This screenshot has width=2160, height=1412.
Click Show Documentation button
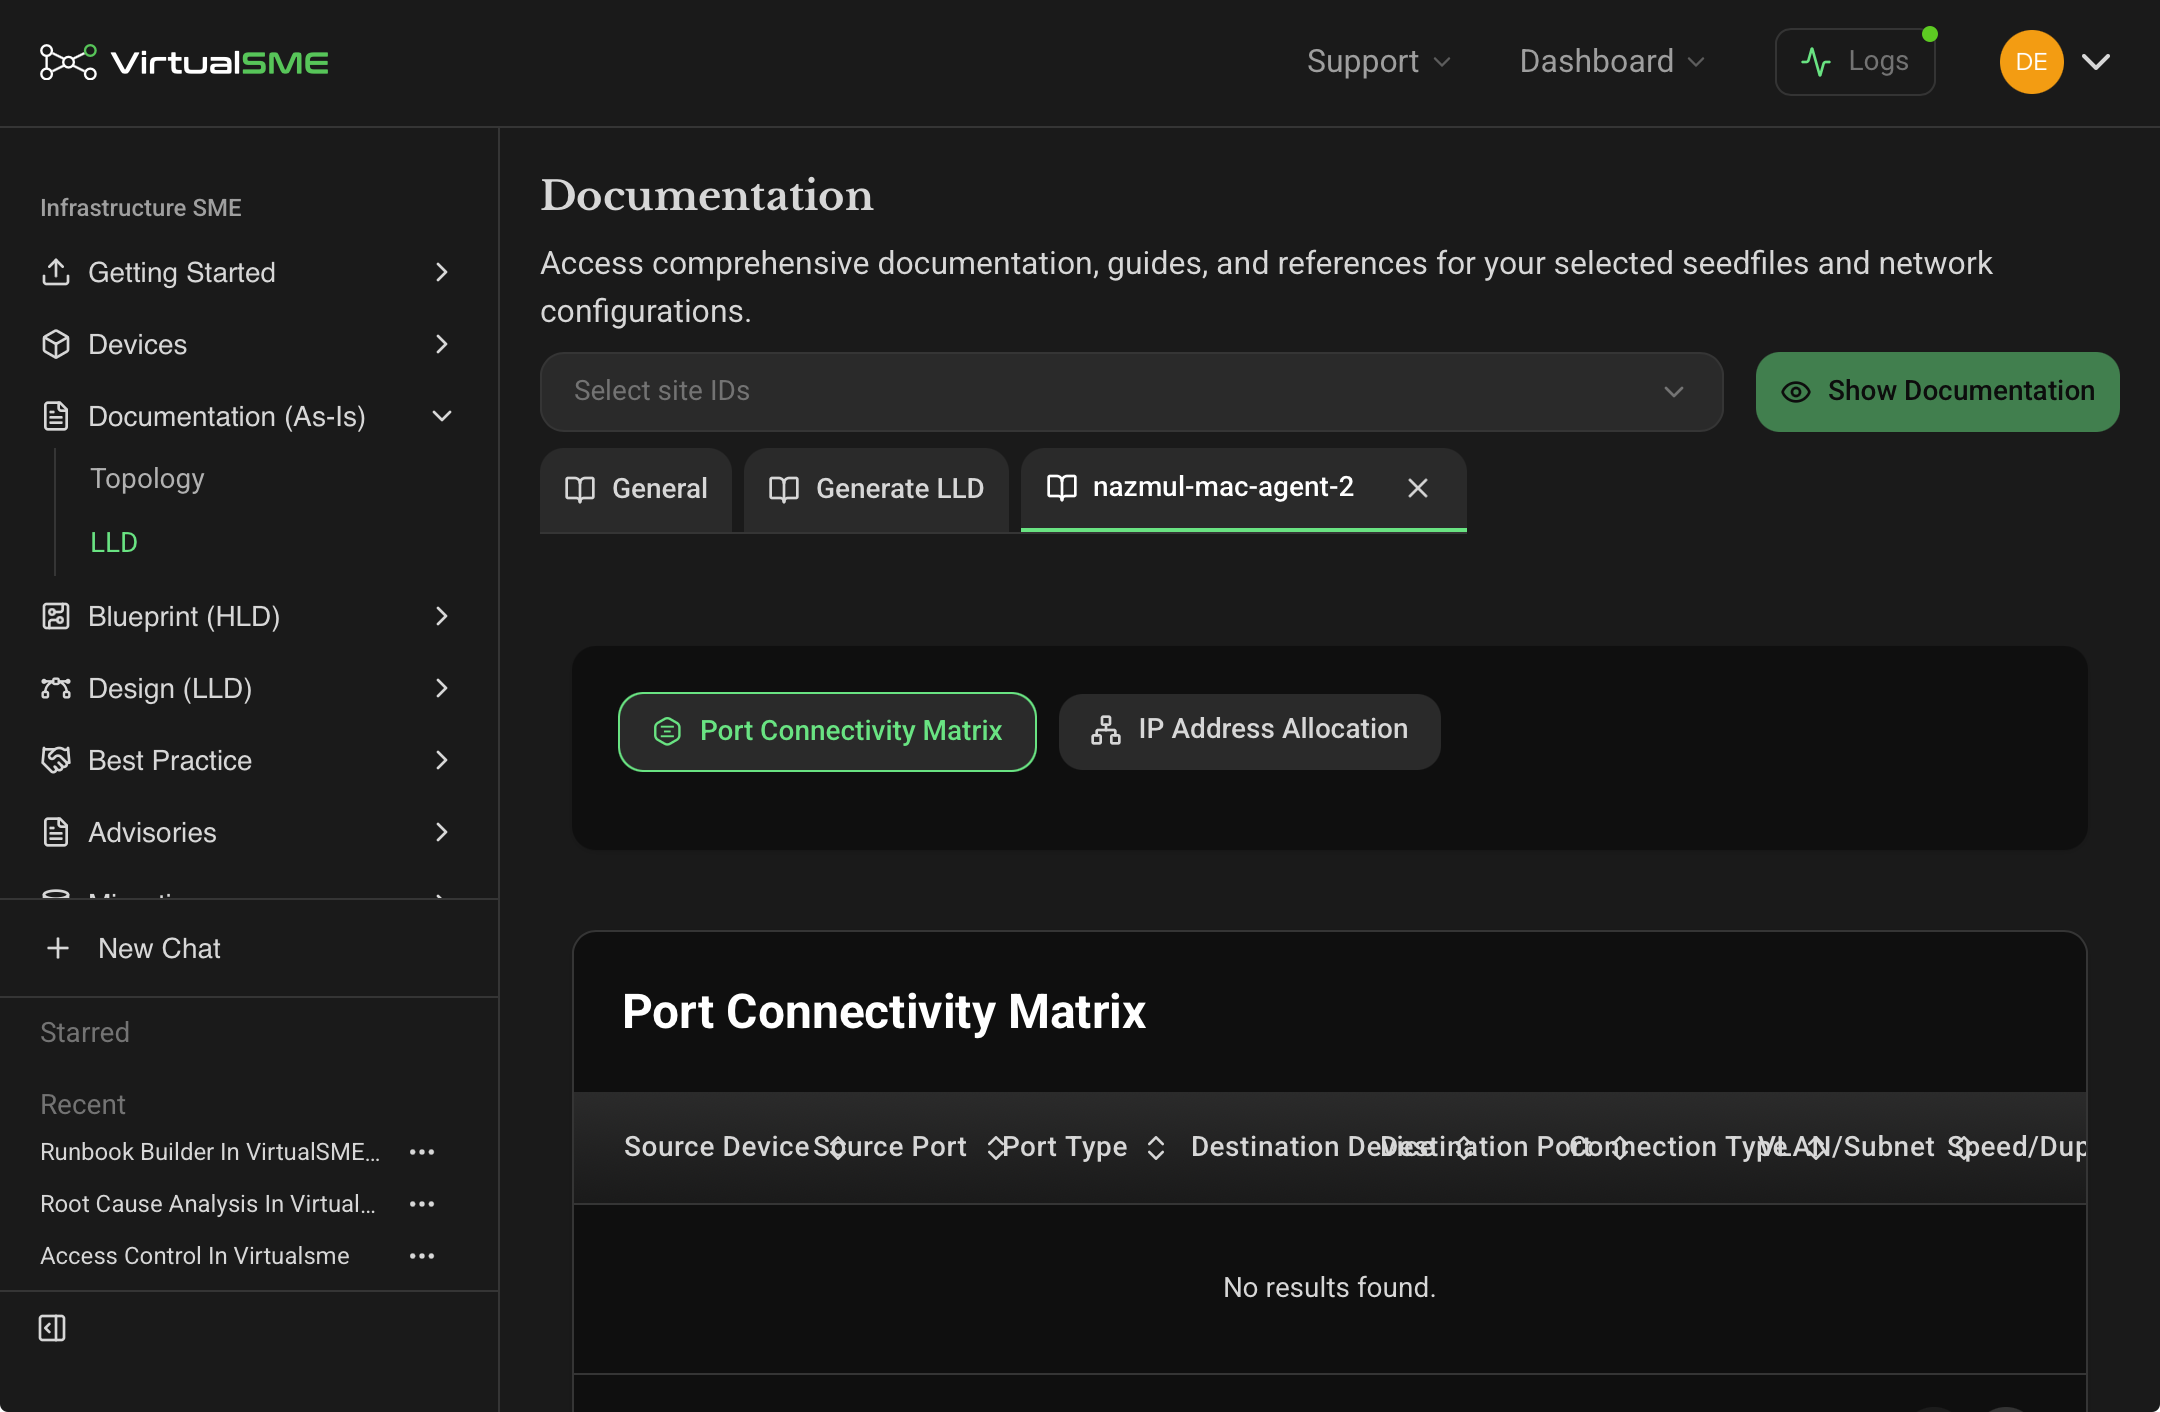pos(1937,391)
